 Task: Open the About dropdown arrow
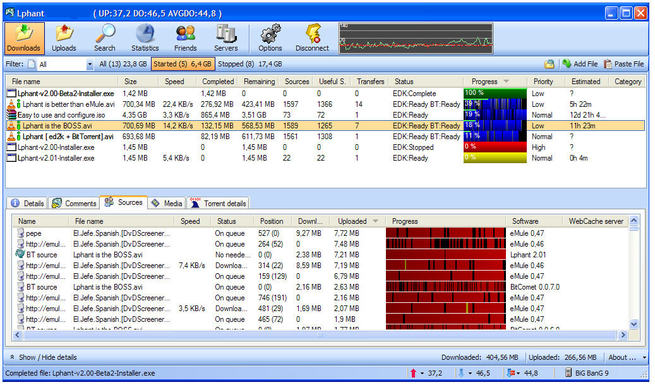pyautogui.click(x=644, y=358)
